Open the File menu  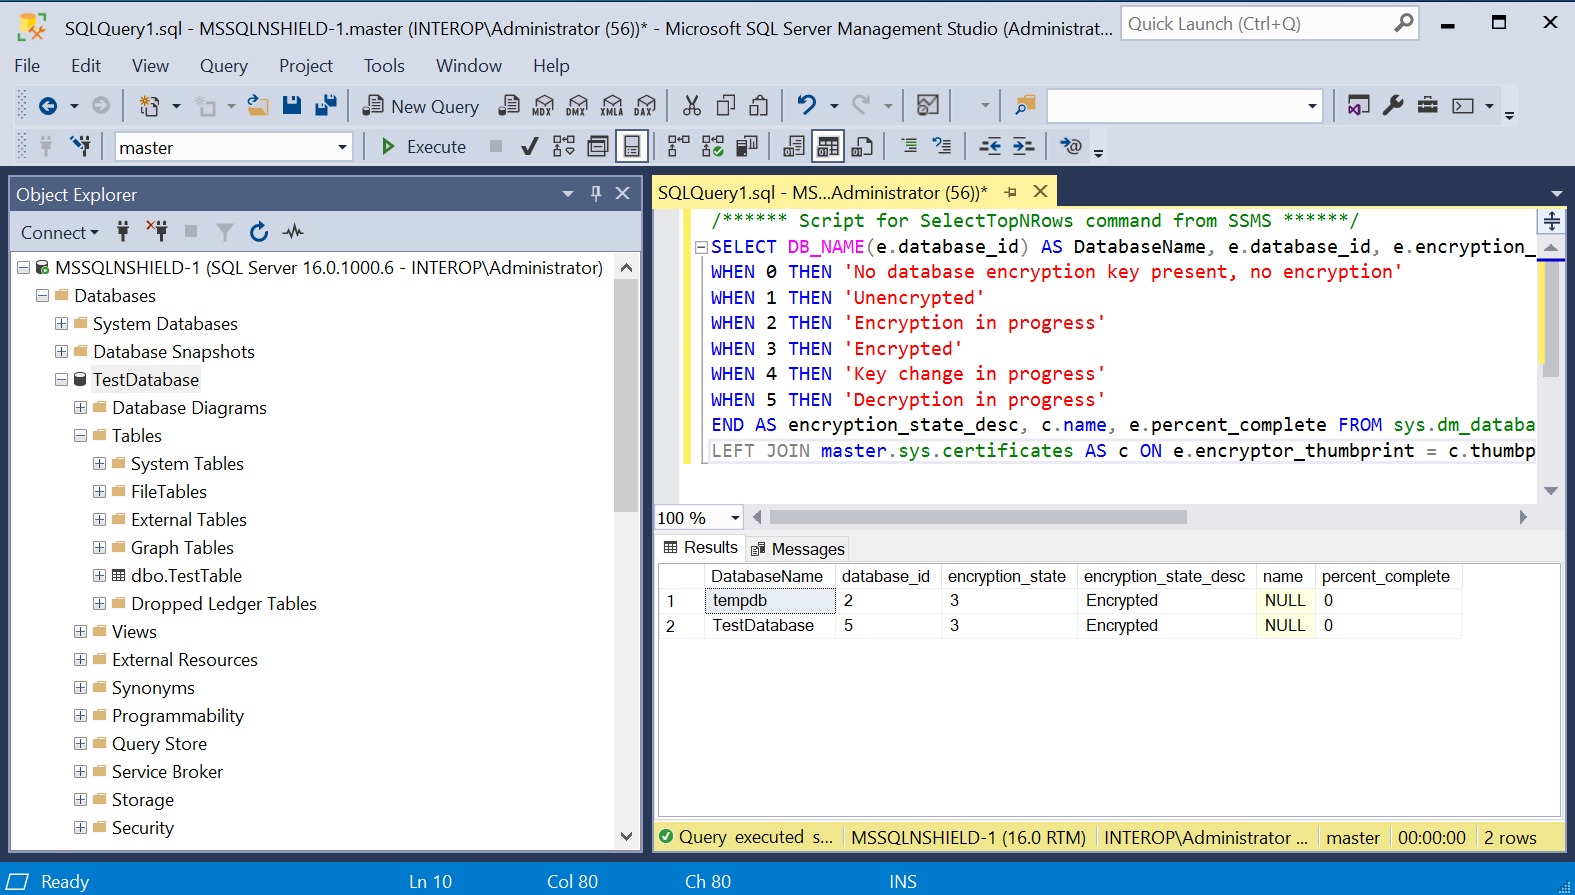pos(27,66)
